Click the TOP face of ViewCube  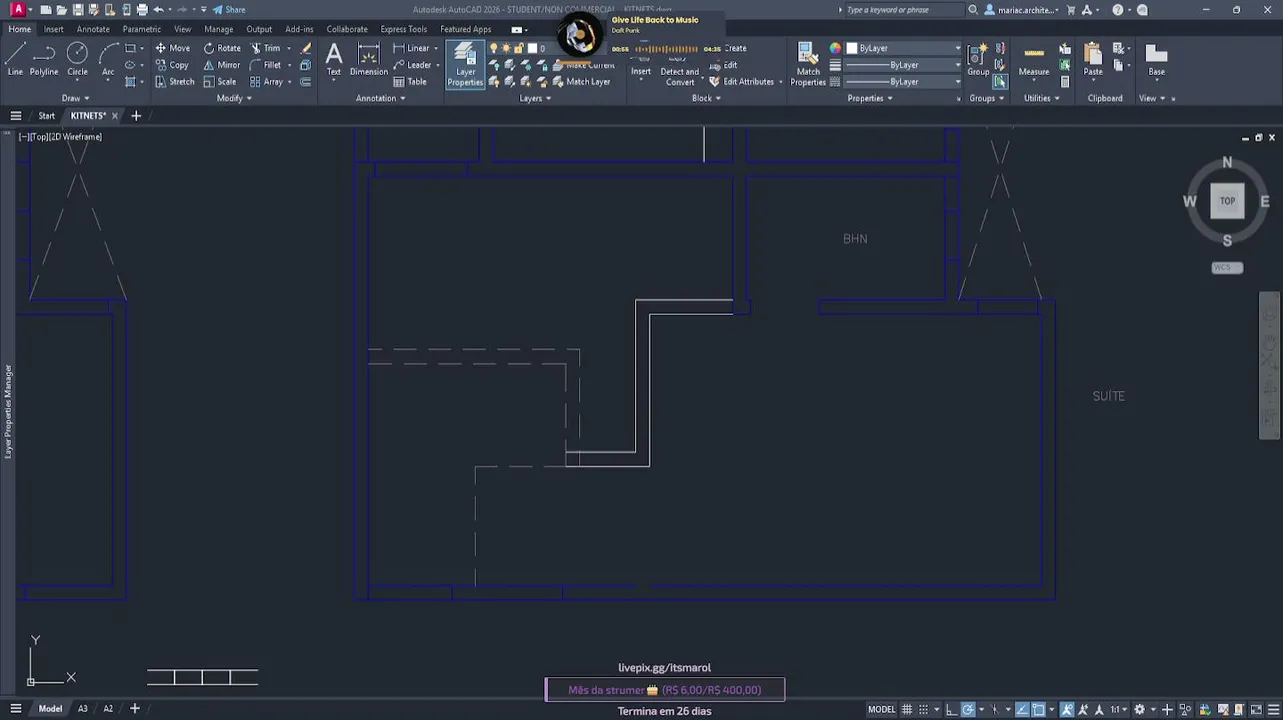pos(1227,201)
